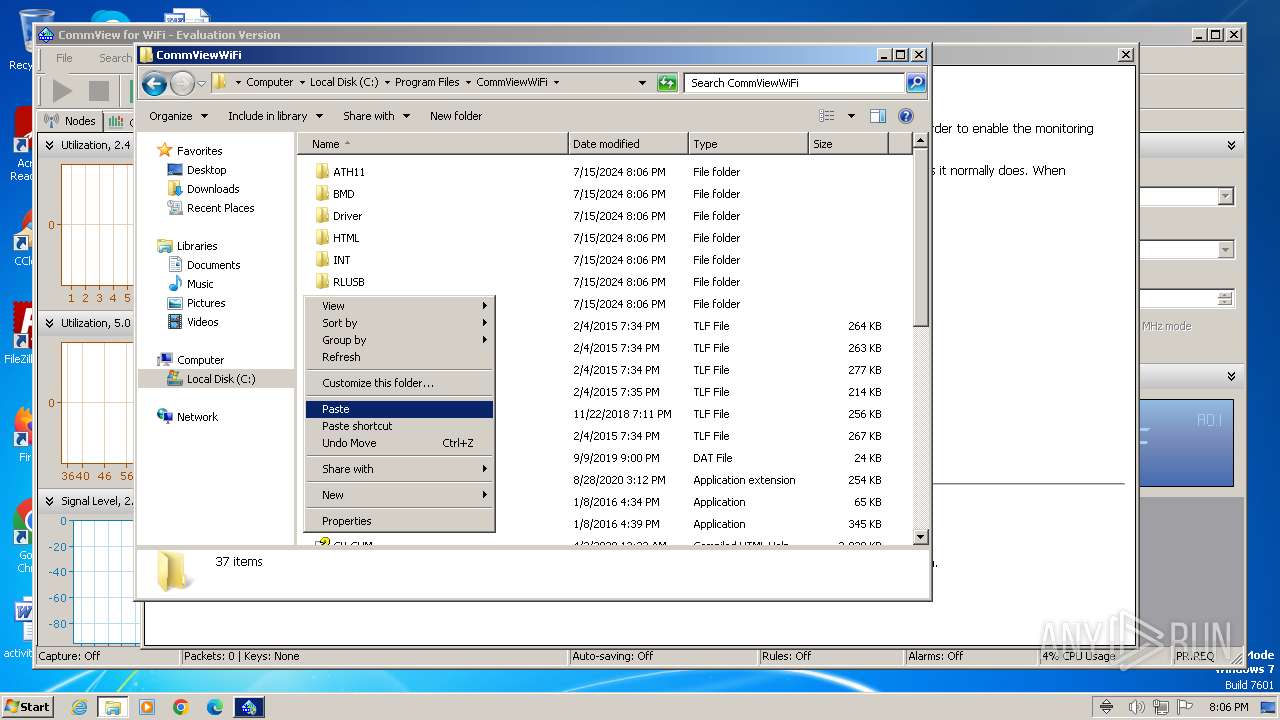The height and width of the screenshot is (720, 1280).
Task: Click the green Refresh address button
Action: point(667,83)
